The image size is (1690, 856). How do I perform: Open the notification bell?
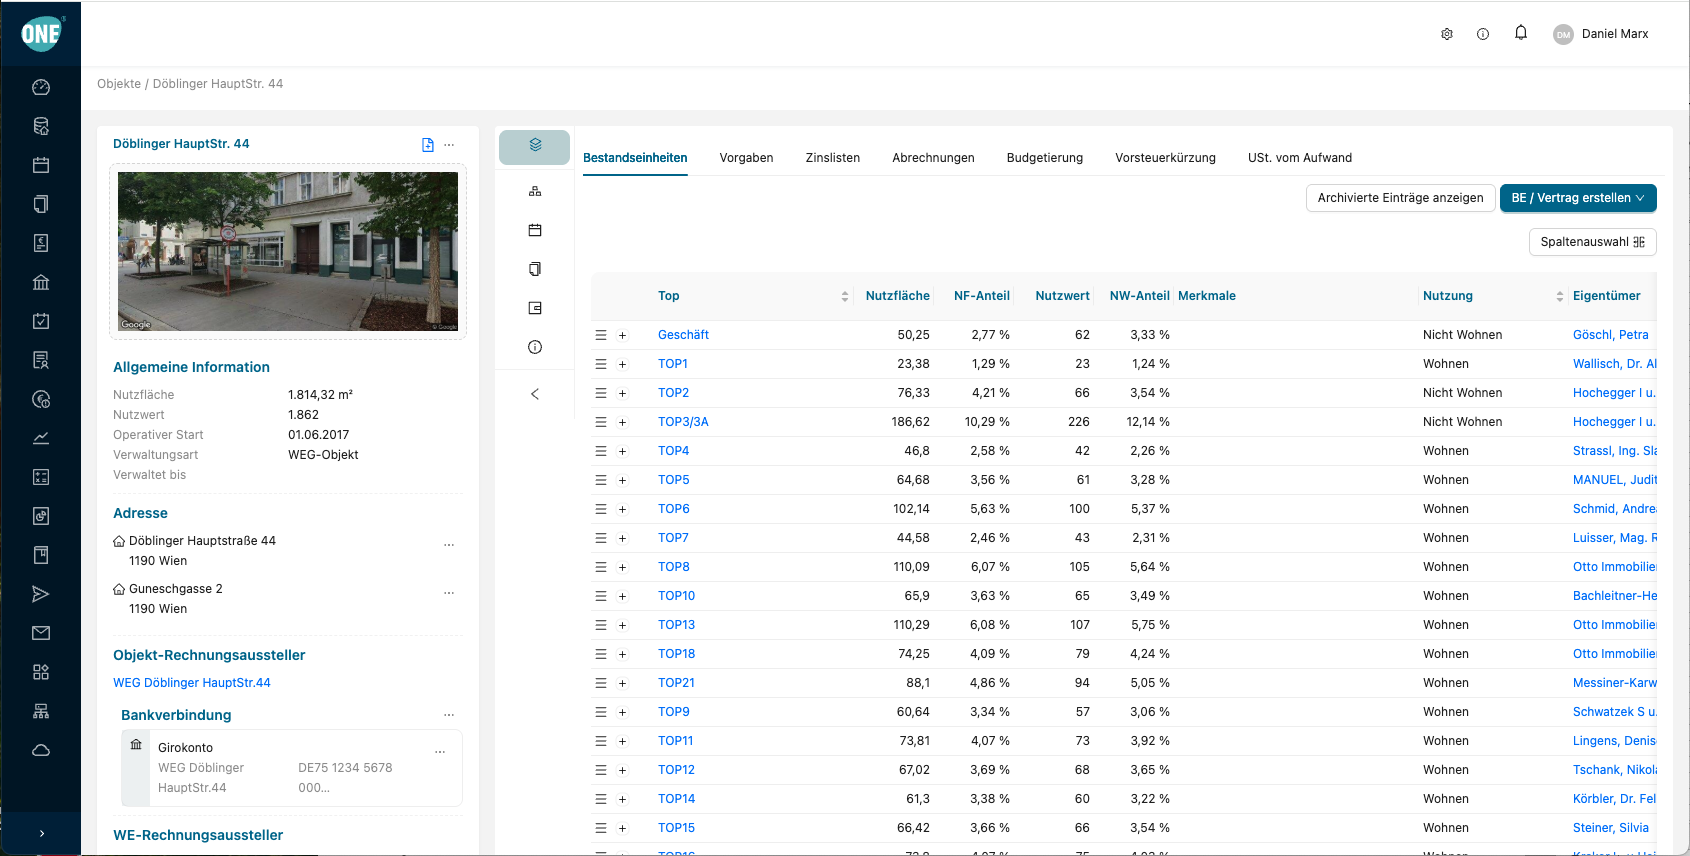point(1521,33)
